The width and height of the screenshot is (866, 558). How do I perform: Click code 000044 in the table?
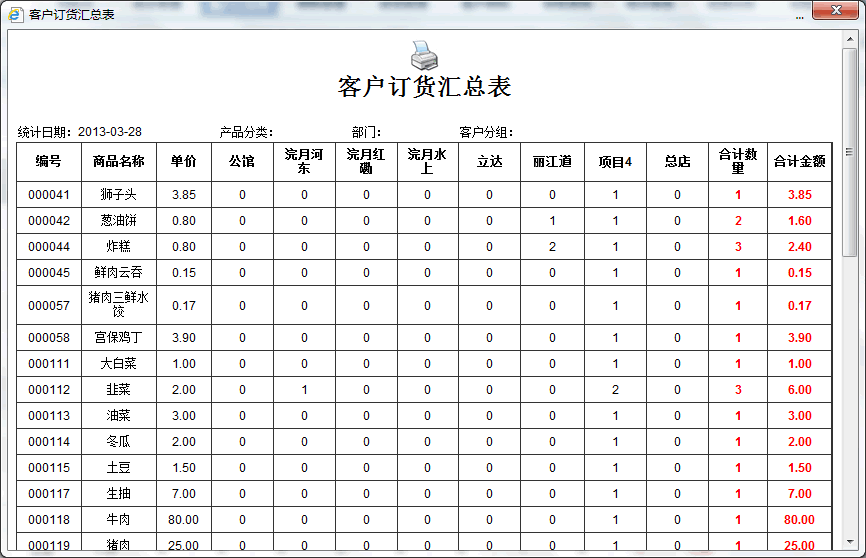click(49, 246)
